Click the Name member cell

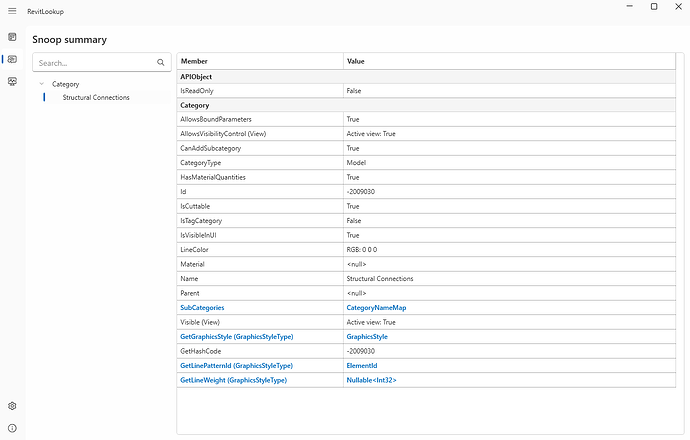[x=260, y=279]
